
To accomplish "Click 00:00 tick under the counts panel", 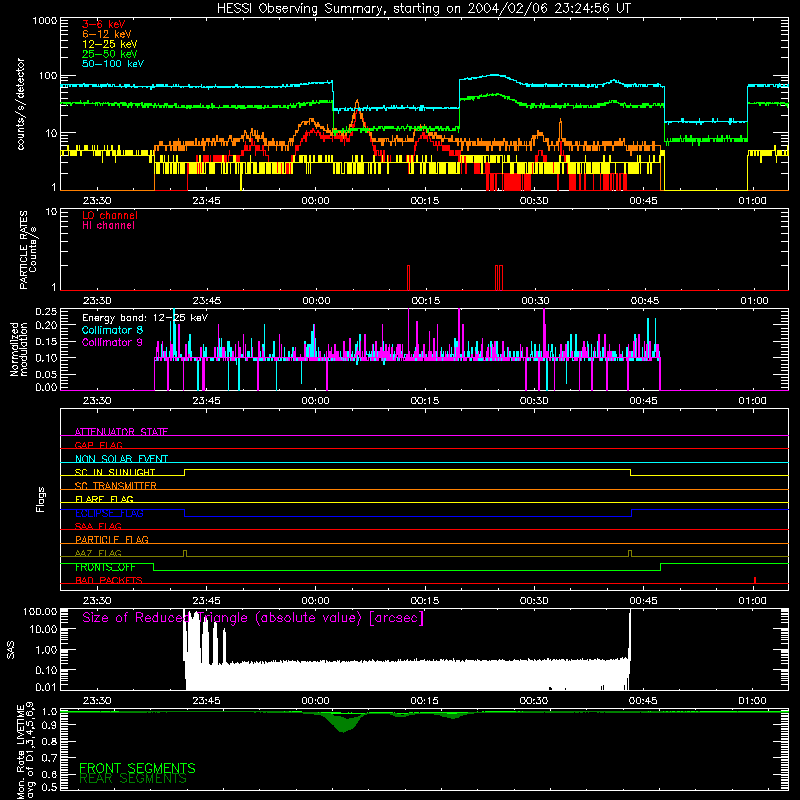I will 315,201.
